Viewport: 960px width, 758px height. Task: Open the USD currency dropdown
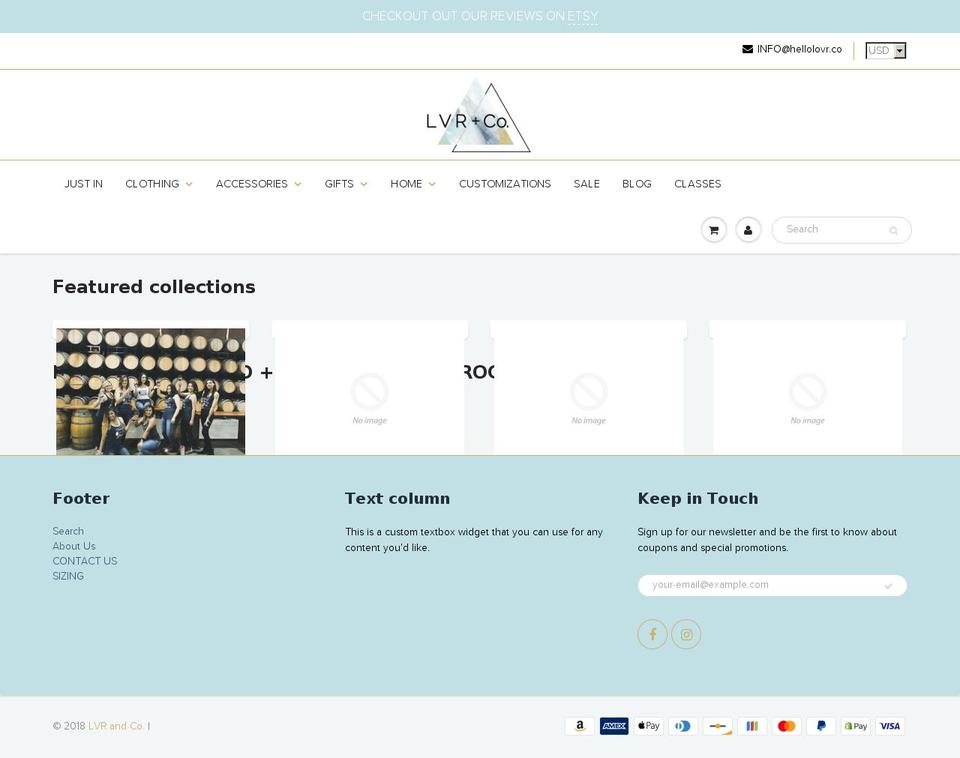[x=885, y=50]
